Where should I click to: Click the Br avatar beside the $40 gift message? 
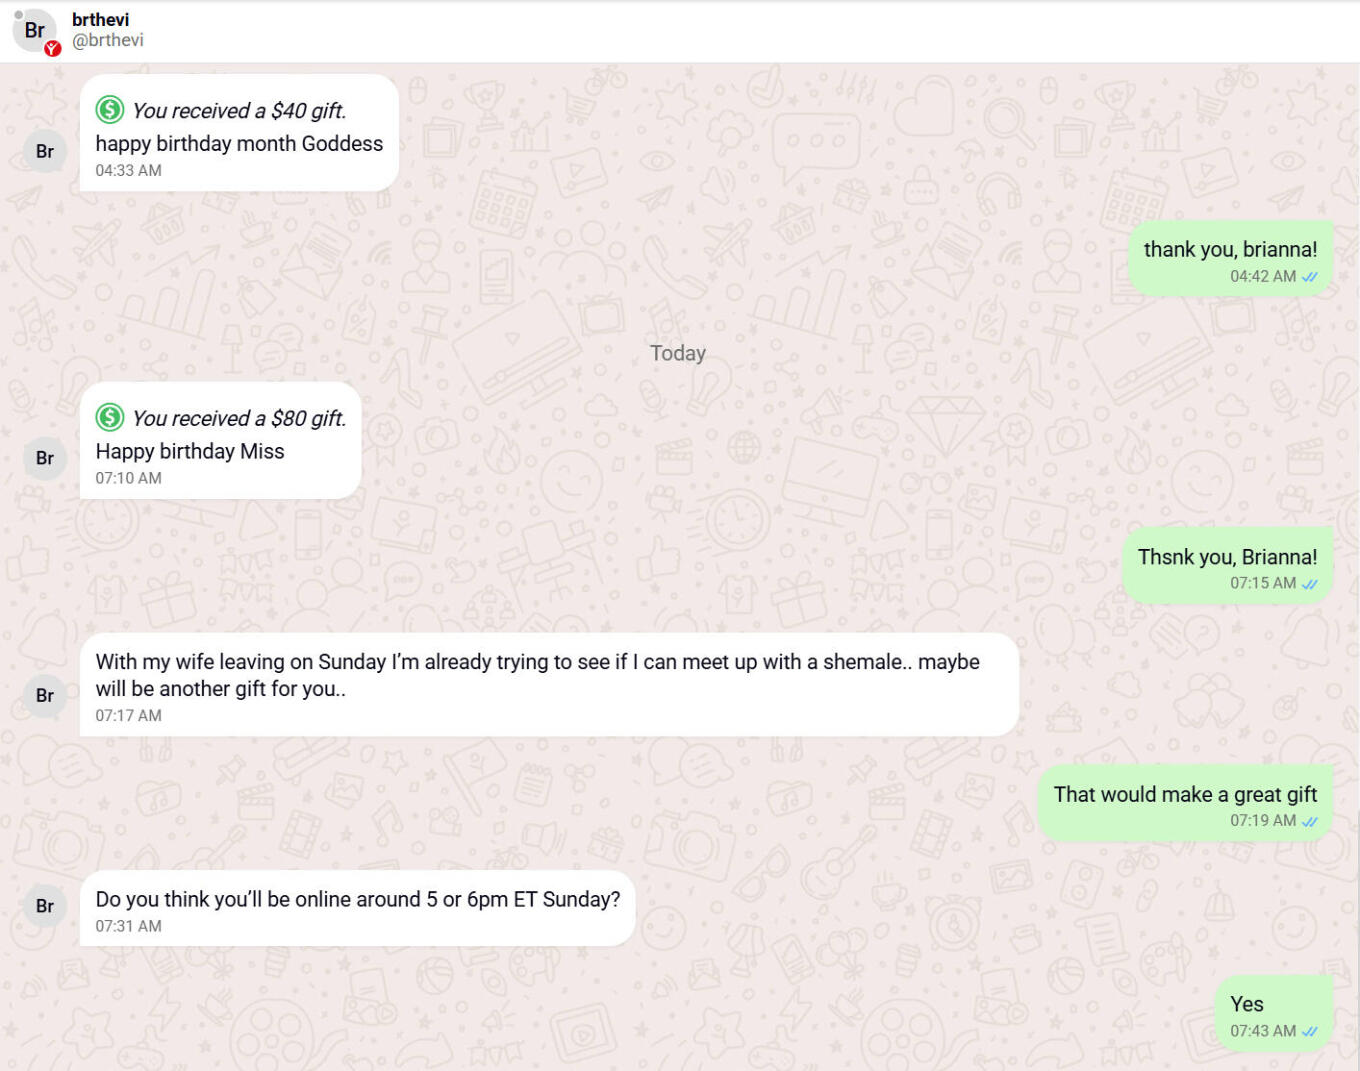pos(45,151)
